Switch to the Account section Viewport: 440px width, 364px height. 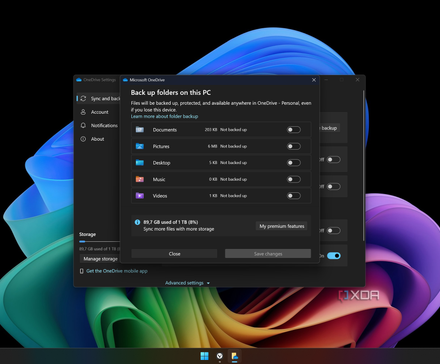click(x=100, y=112)
